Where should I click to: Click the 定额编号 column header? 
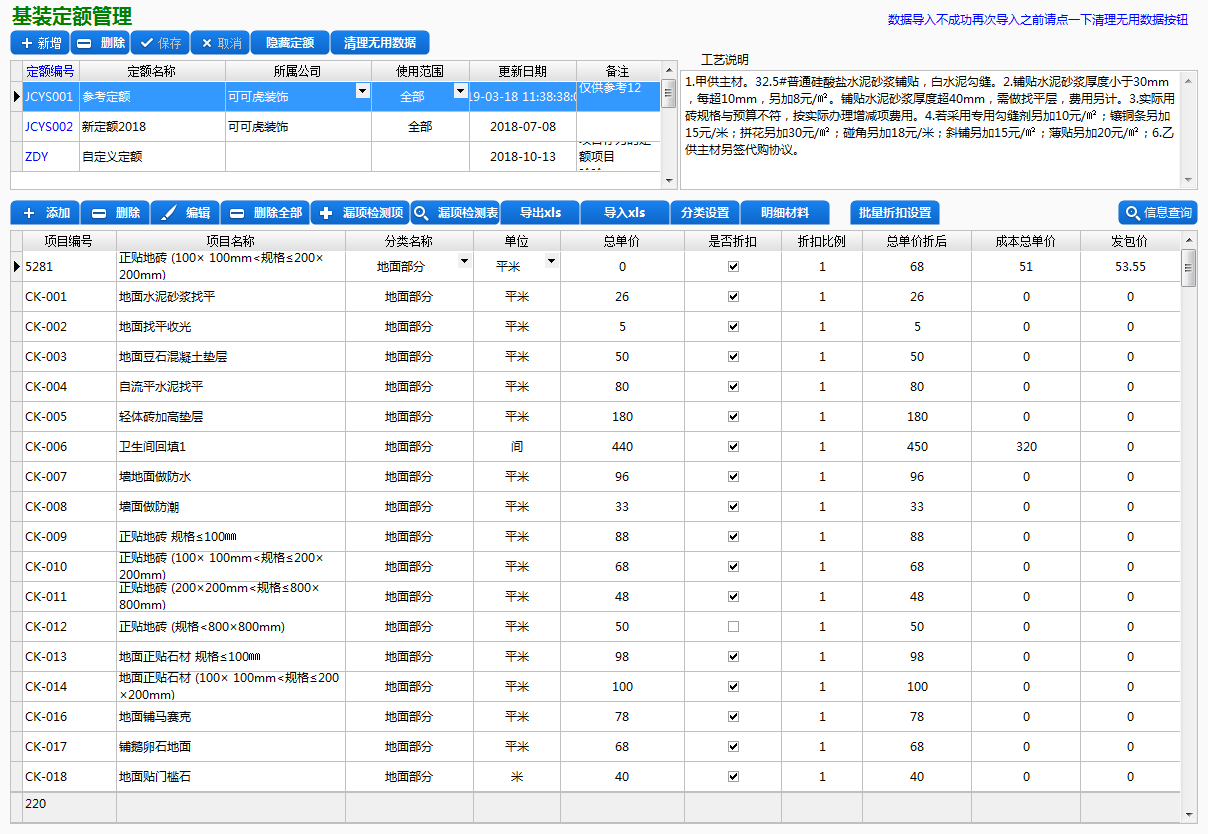pos(50,72)
